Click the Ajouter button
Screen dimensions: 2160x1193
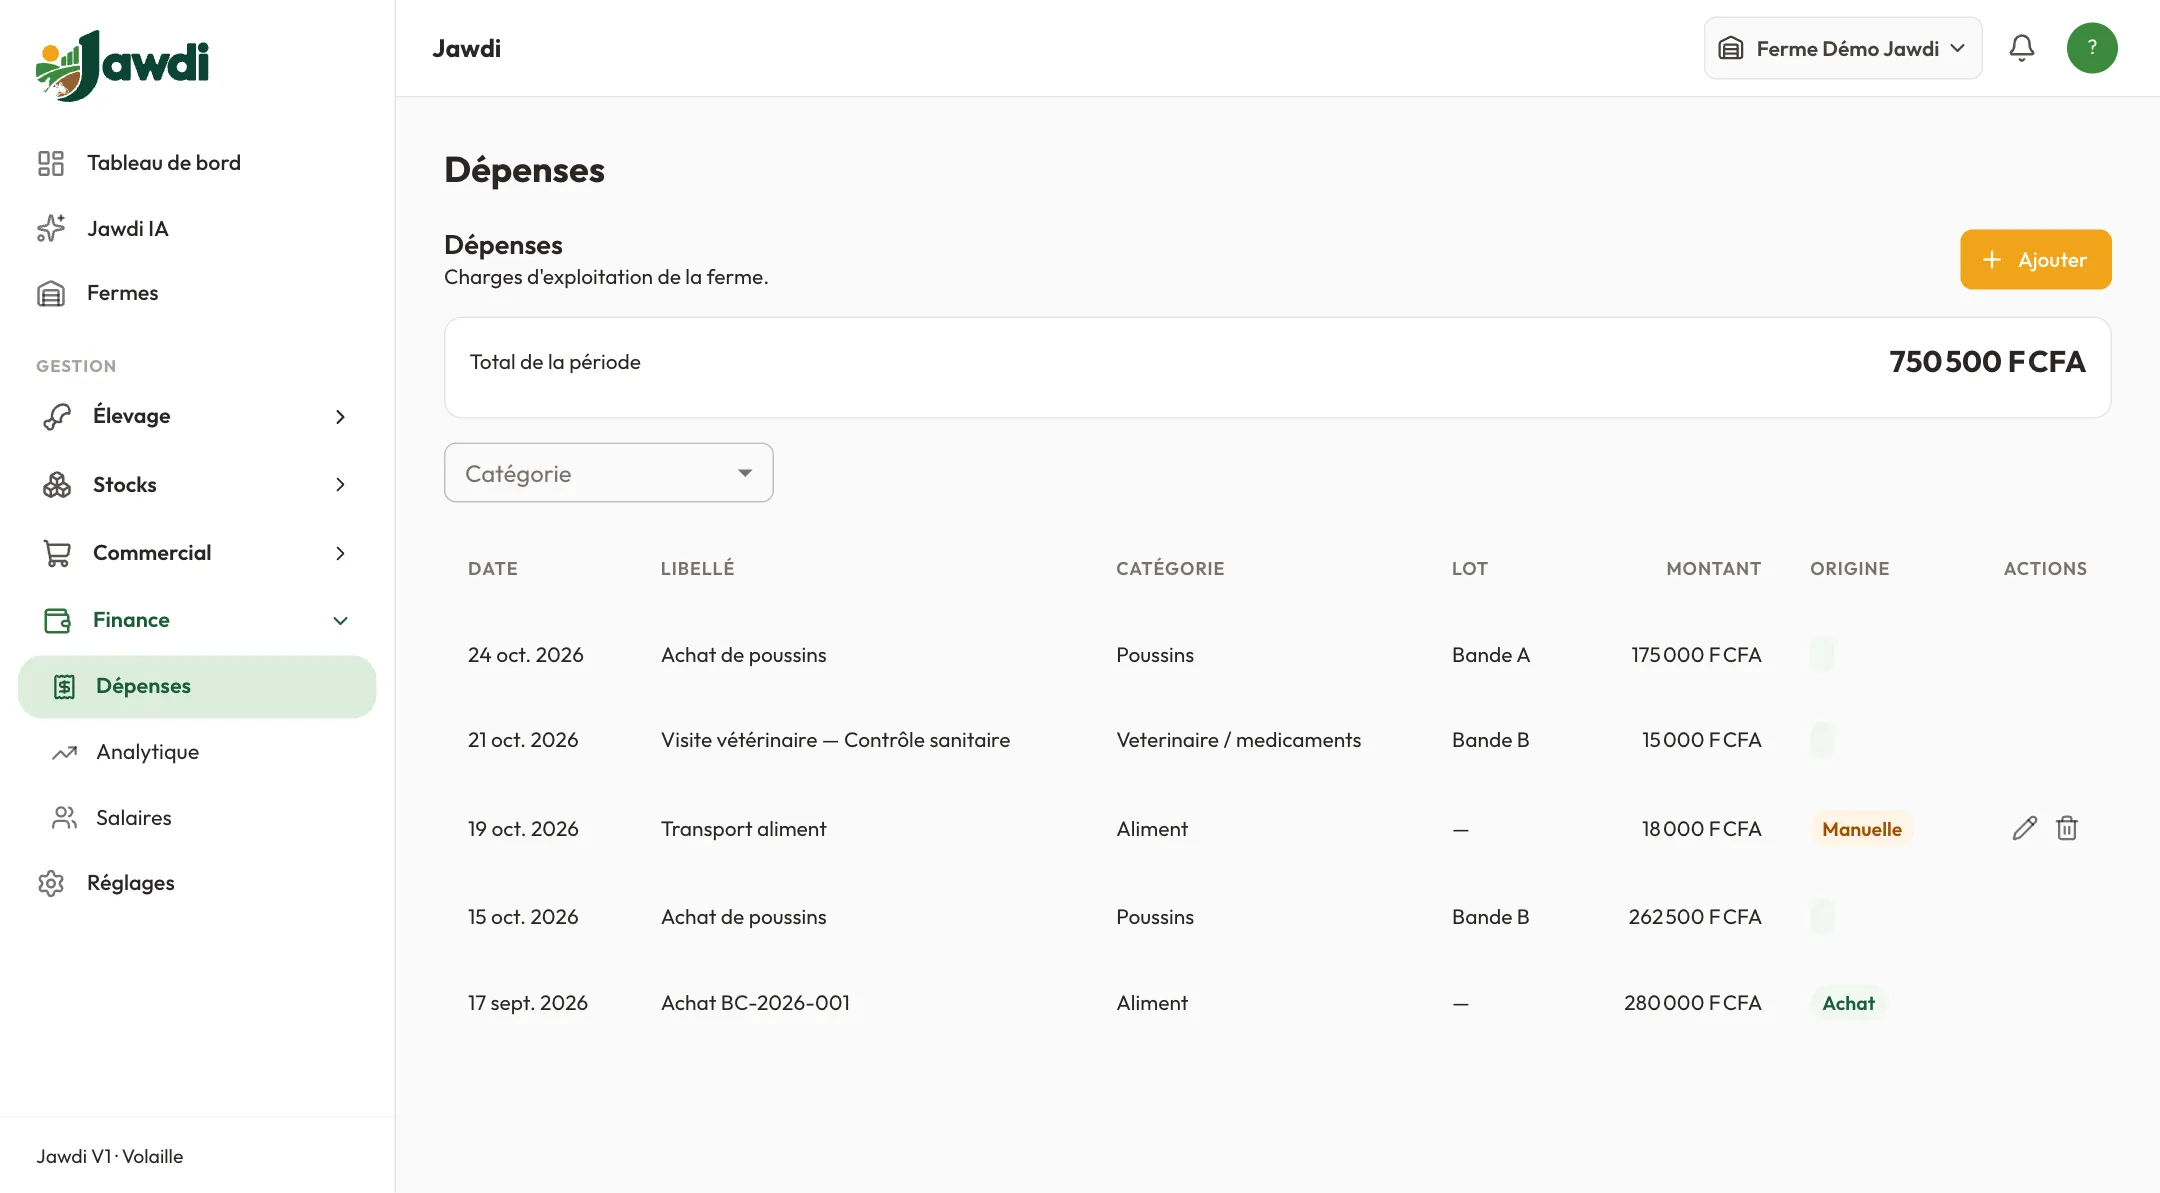[x=2036, y=260]
